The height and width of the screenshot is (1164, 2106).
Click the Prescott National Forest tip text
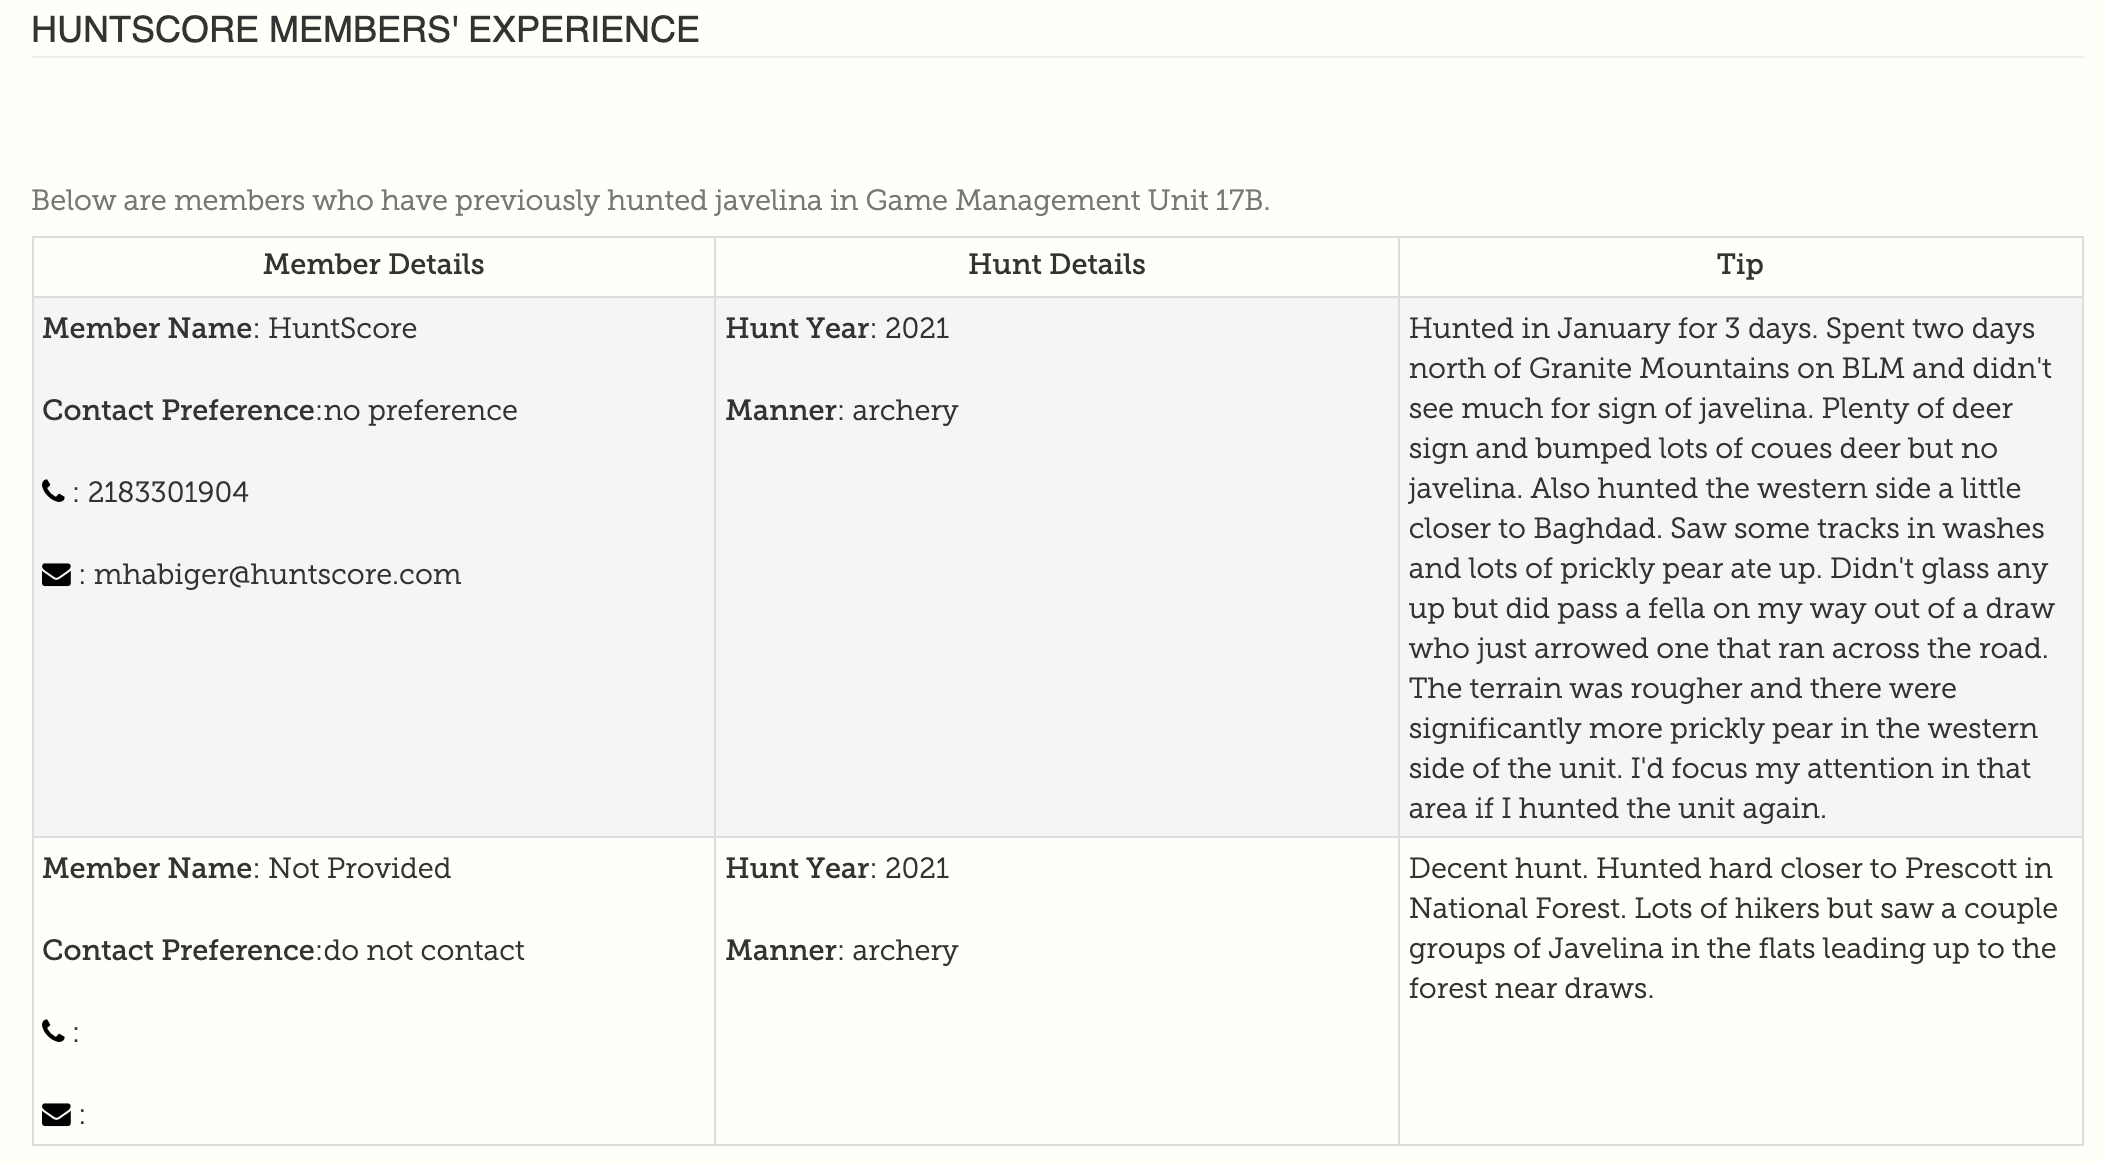[1733, 928]
